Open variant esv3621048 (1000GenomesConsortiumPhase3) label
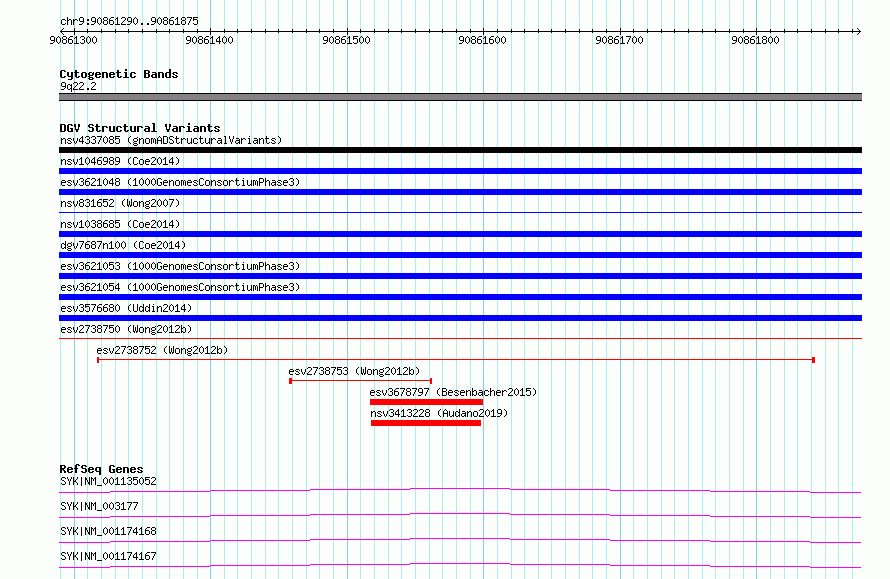The image size is (890, 579). [180, 182]
